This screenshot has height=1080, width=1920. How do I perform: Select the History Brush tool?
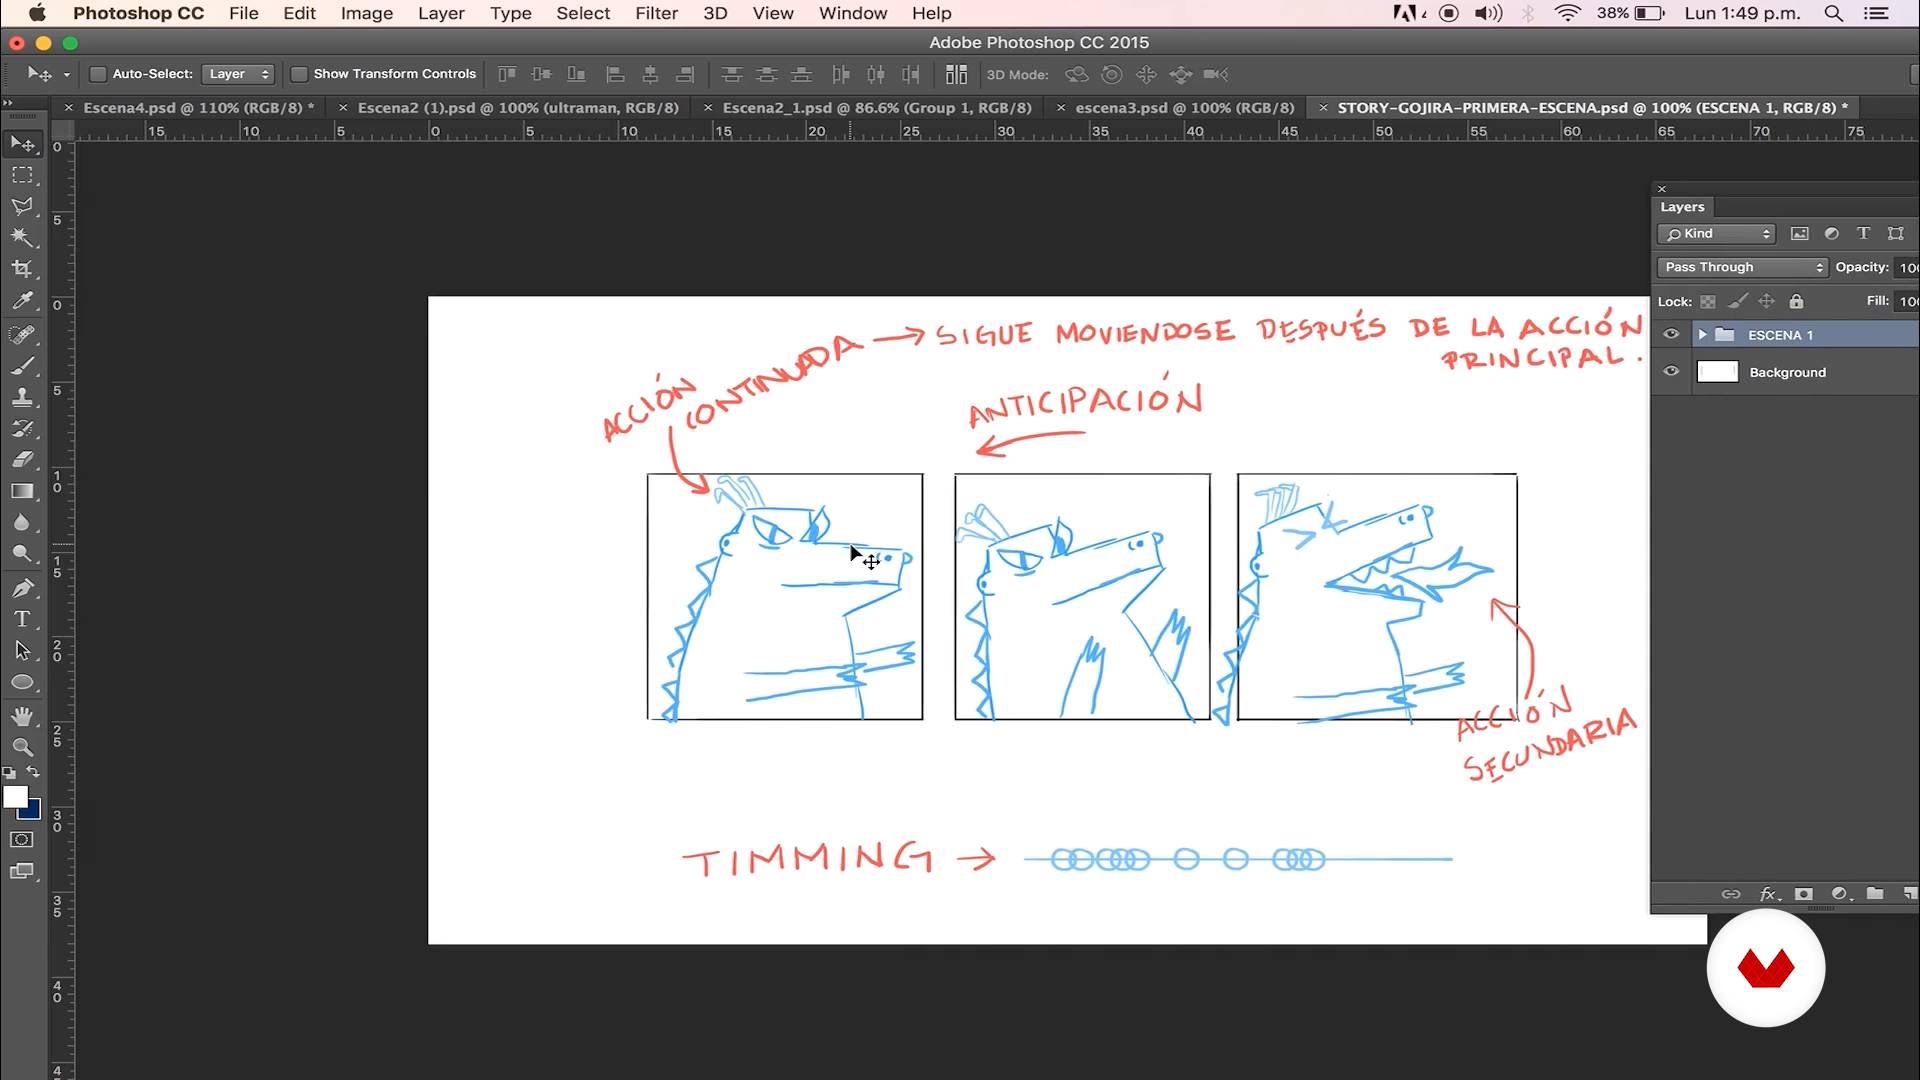[x=23, y=428]
